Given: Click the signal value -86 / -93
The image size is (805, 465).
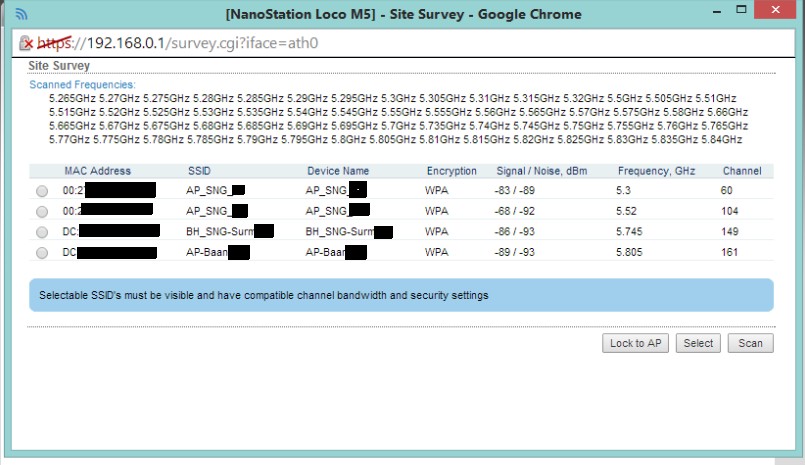Looking at the screenshot, I should coord(514,231).
